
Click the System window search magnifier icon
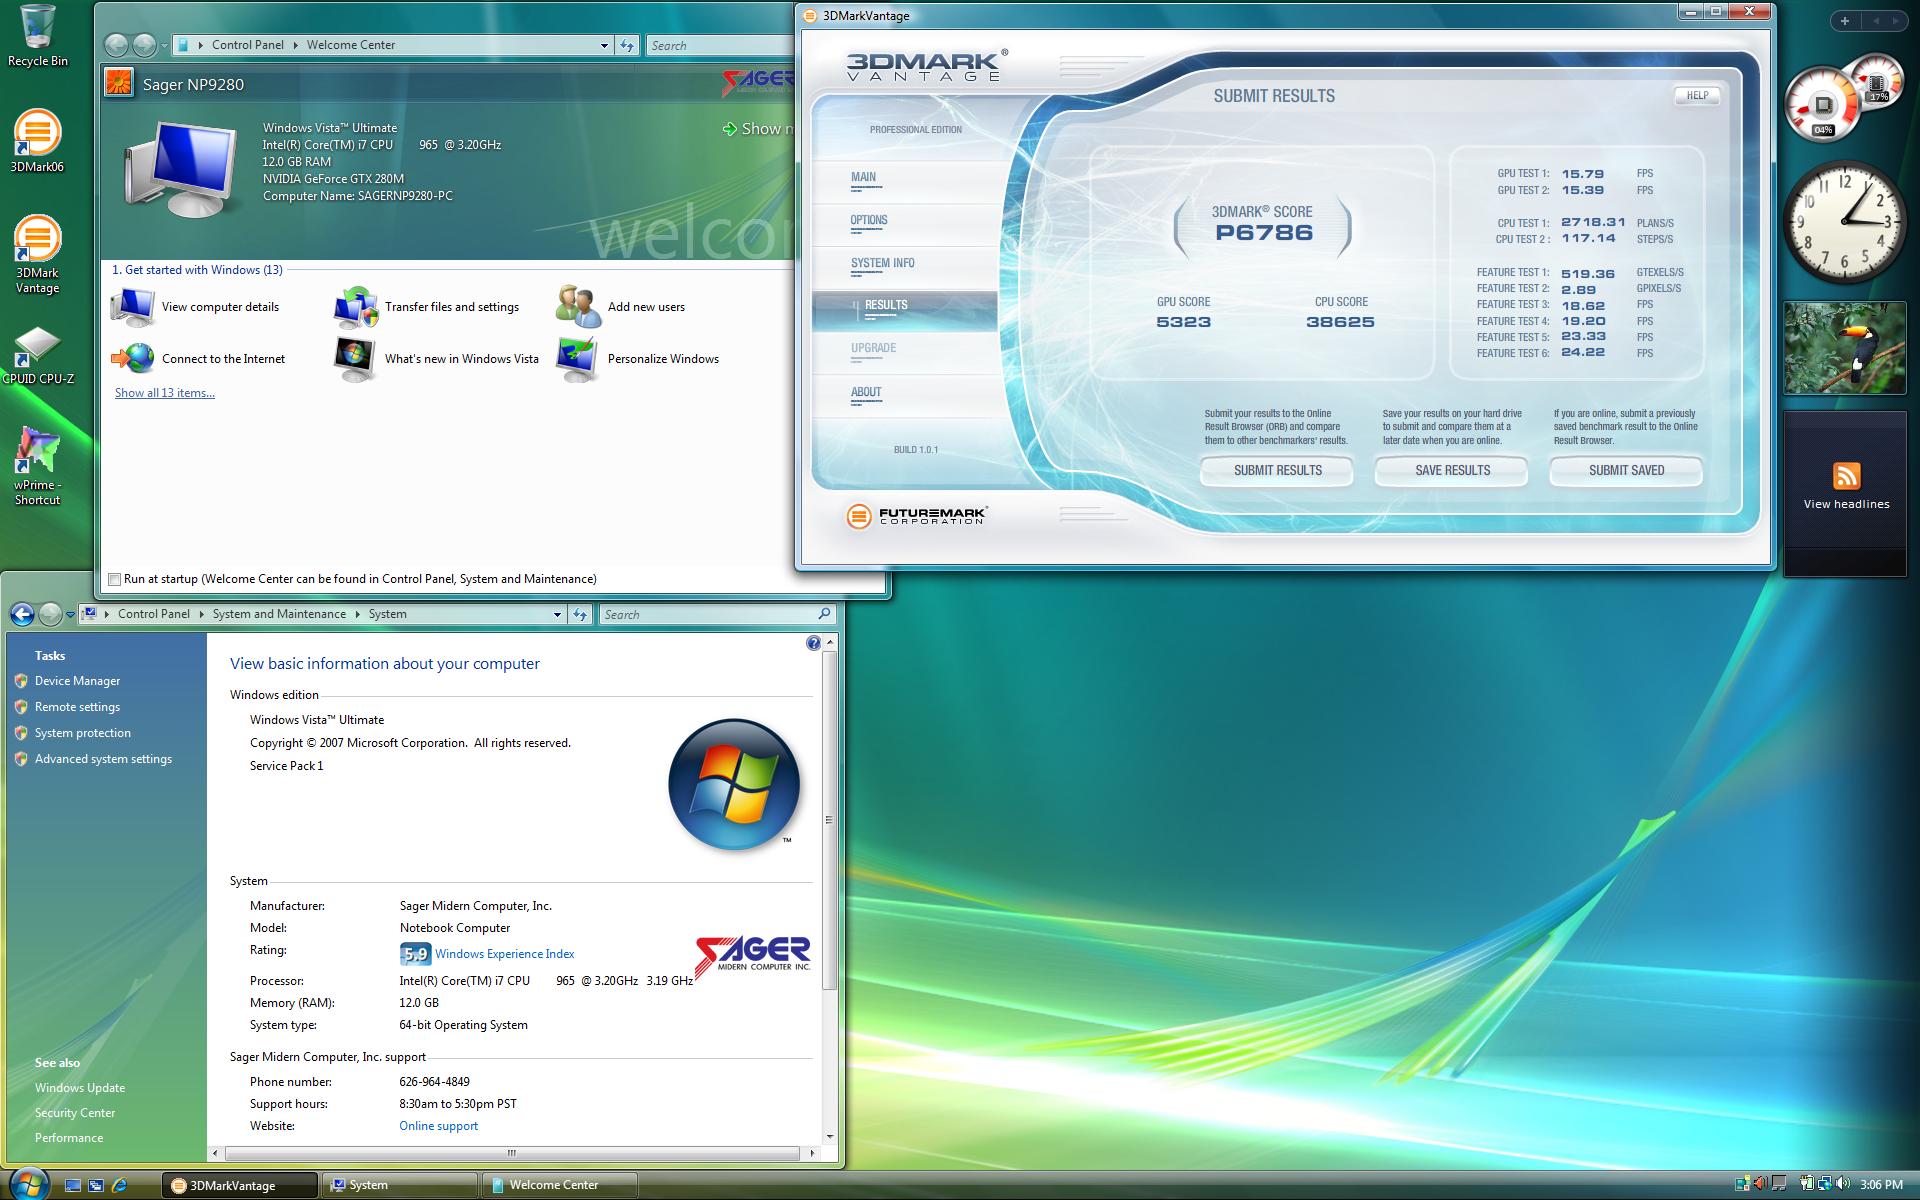point(824,614)
